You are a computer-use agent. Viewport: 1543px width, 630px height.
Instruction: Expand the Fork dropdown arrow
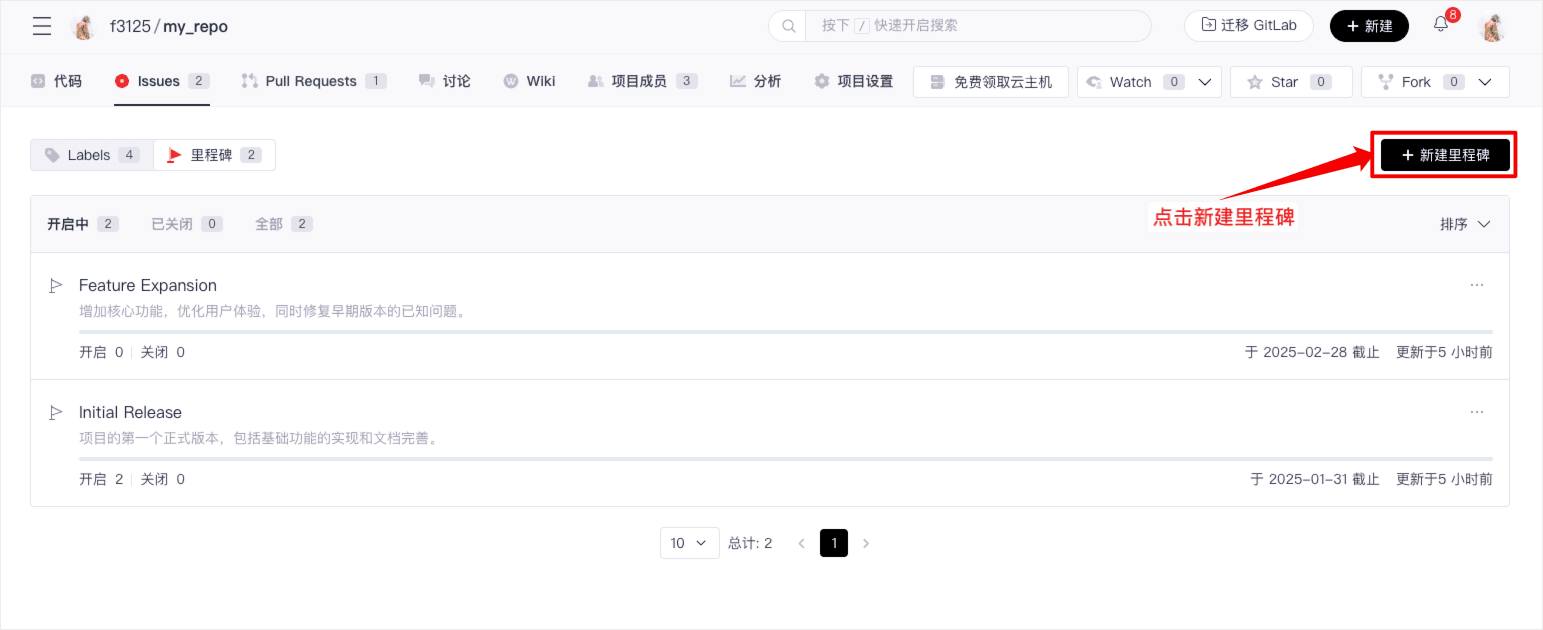tap(1485, 82)
